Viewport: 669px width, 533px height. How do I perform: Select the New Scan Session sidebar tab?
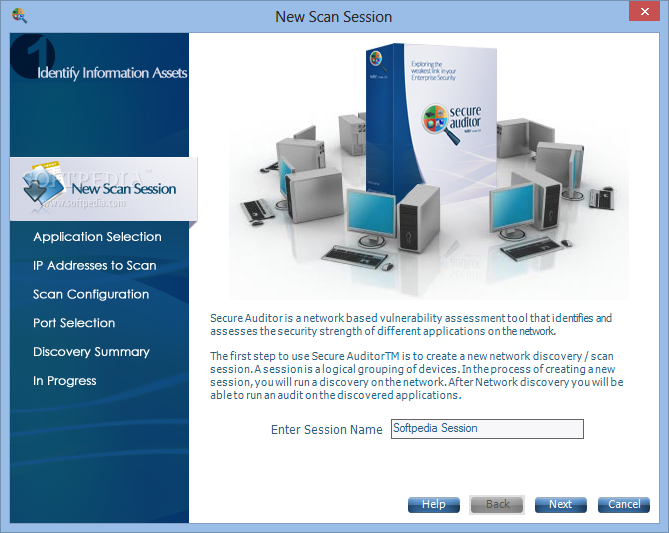[x=104, y=189]
